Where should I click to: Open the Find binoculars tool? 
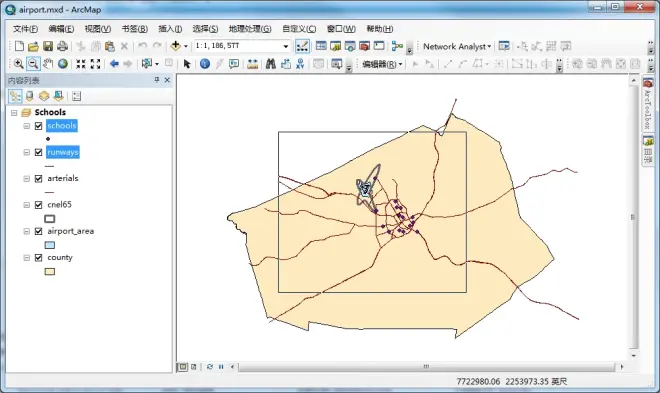click(x=270, y=64)
